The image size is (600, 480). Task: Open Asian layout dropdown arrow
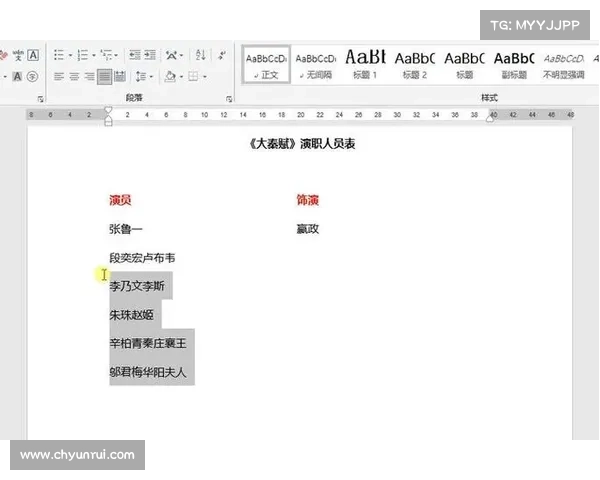tap(181, 56)
